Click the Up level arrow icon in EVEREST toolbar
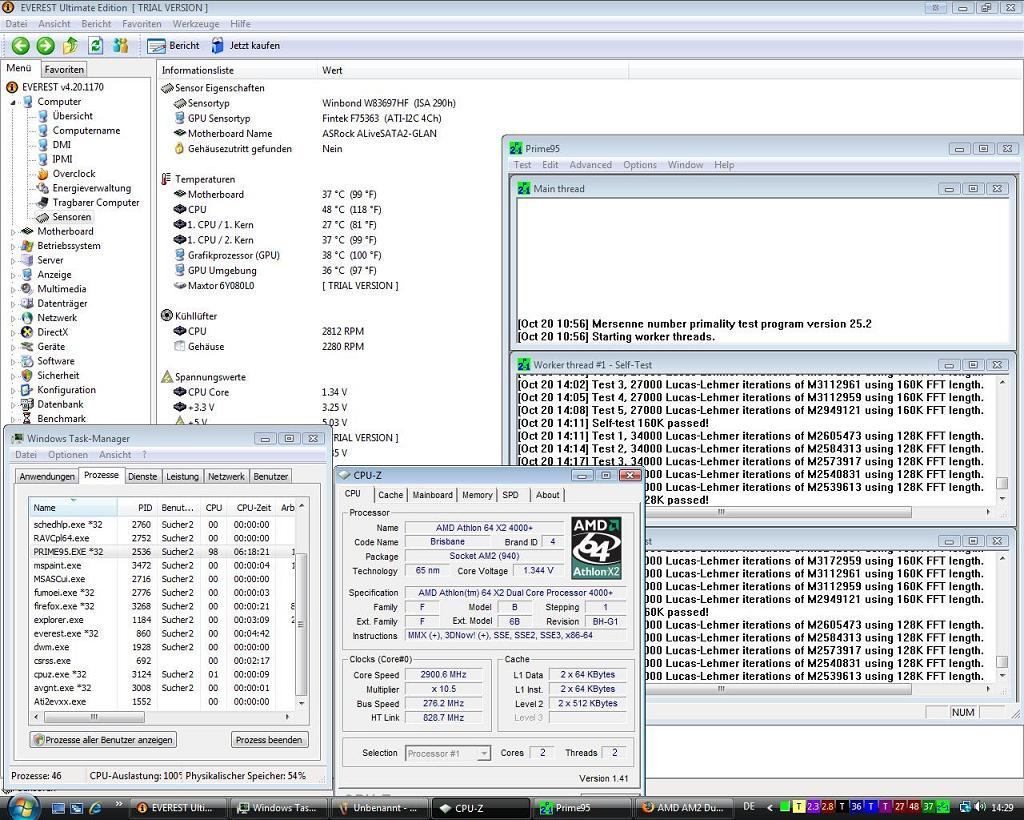This screenshot has height=820, width=1024. [x=71, y=46]
